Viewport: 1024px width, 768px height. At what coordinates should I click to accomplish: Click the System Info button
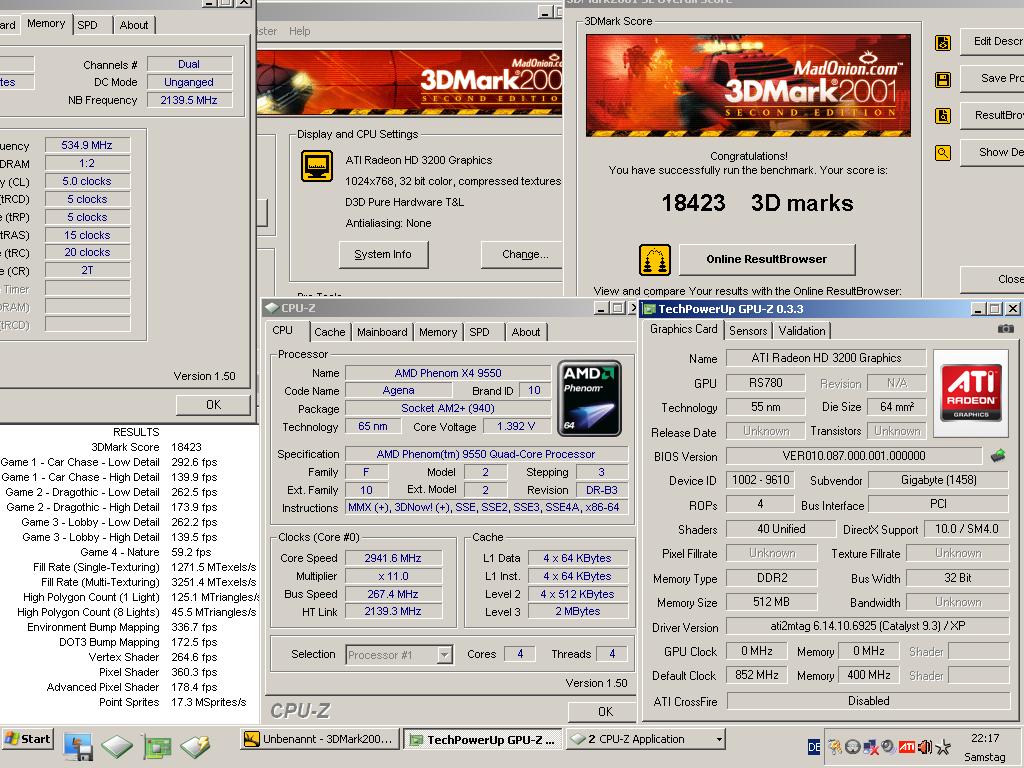[x=383, y=254]
